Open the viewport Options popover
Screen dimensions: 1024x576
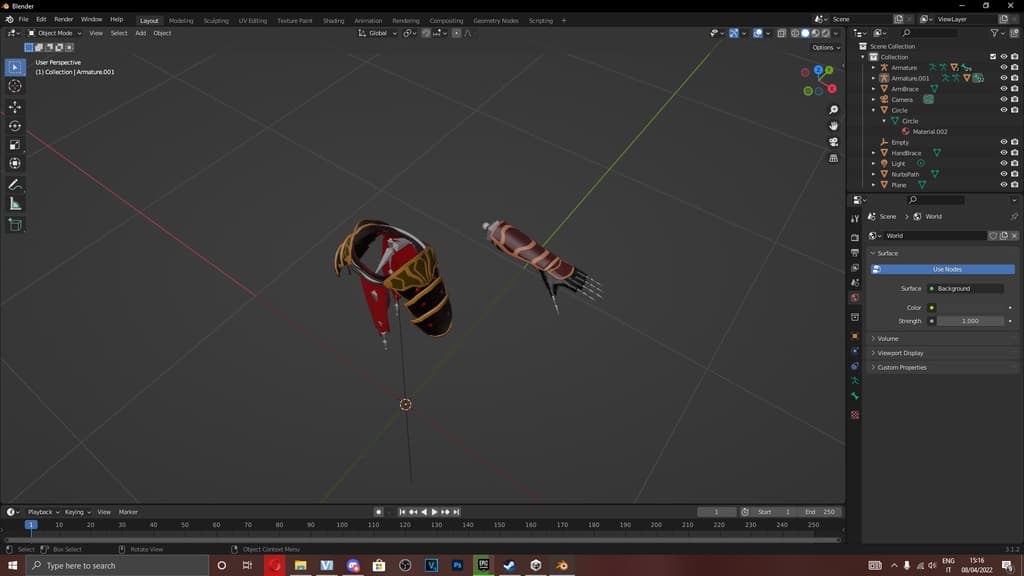[x=824, y=47]
